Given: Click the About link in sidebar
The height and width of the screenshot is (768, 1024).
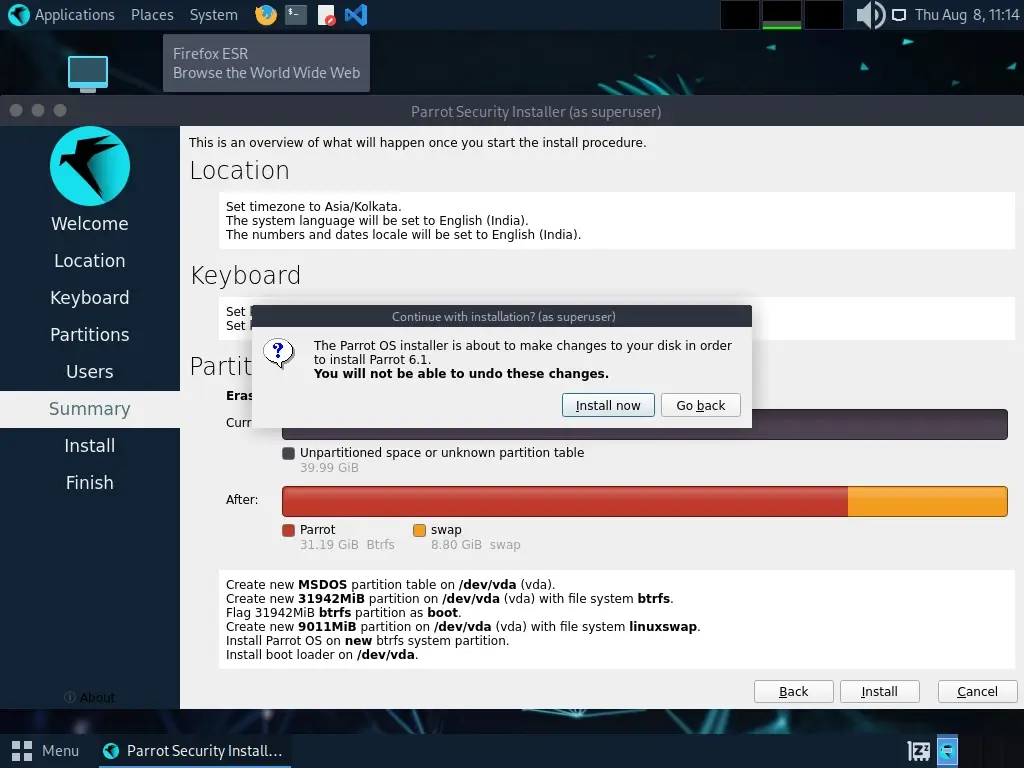Looking at the screenshot, I should point(90,697).
